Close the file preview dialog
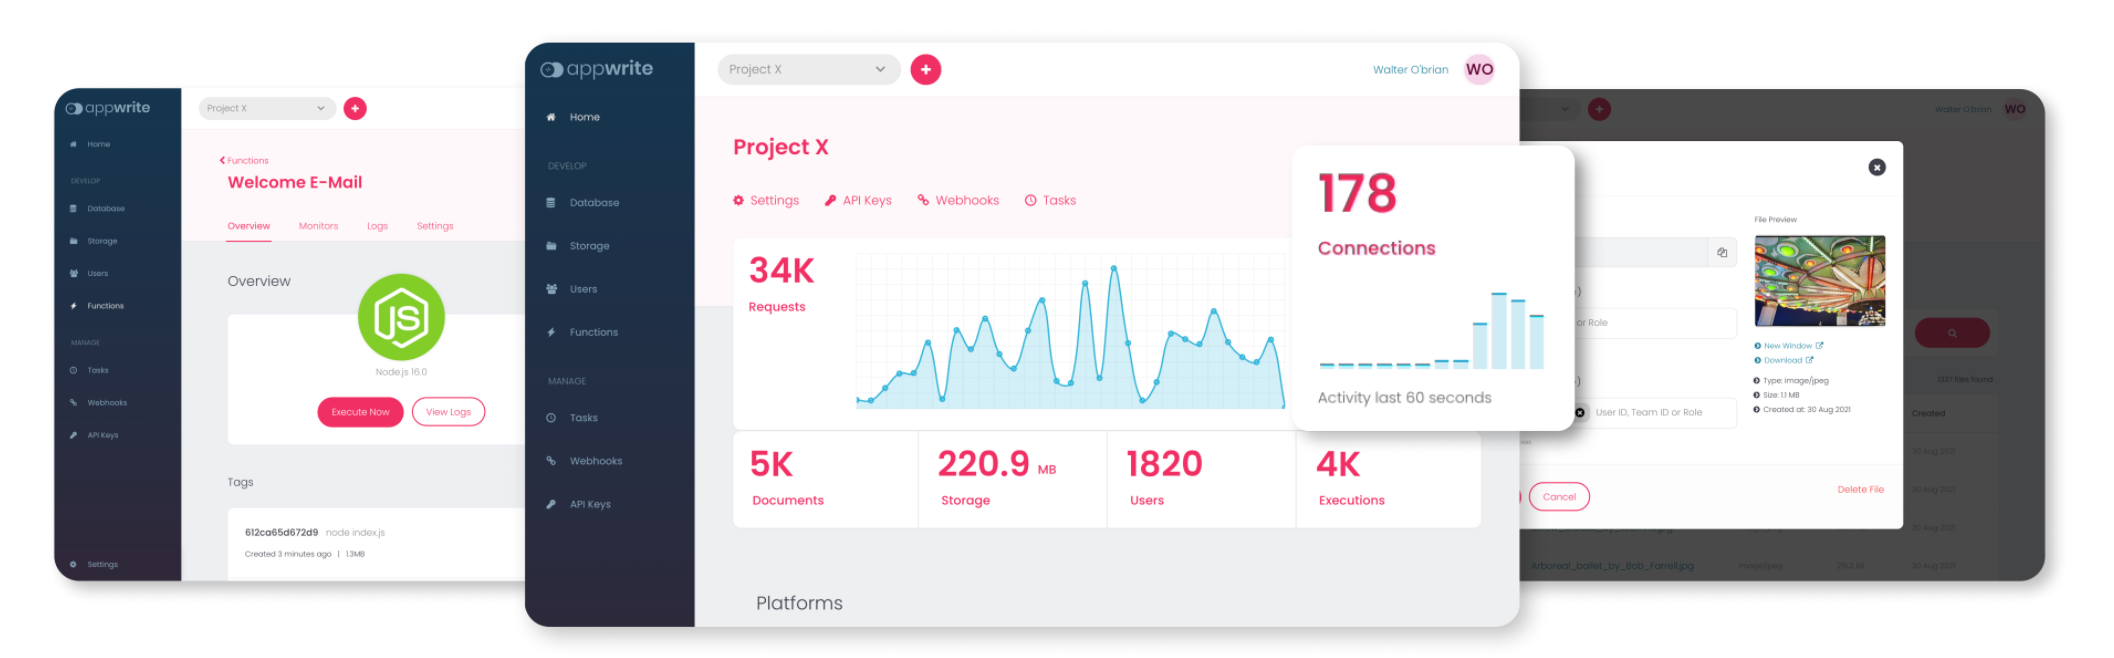Screen dimensions: 2114x658 click(x=1877, y=167)
